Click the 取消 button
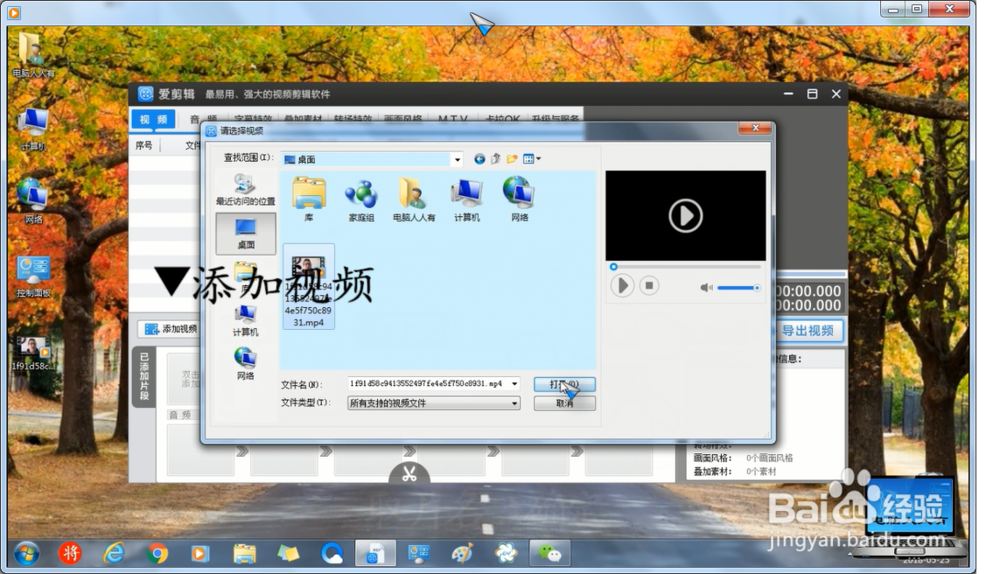This screenshot has width=1000, height=574. (x=564, y=404)
